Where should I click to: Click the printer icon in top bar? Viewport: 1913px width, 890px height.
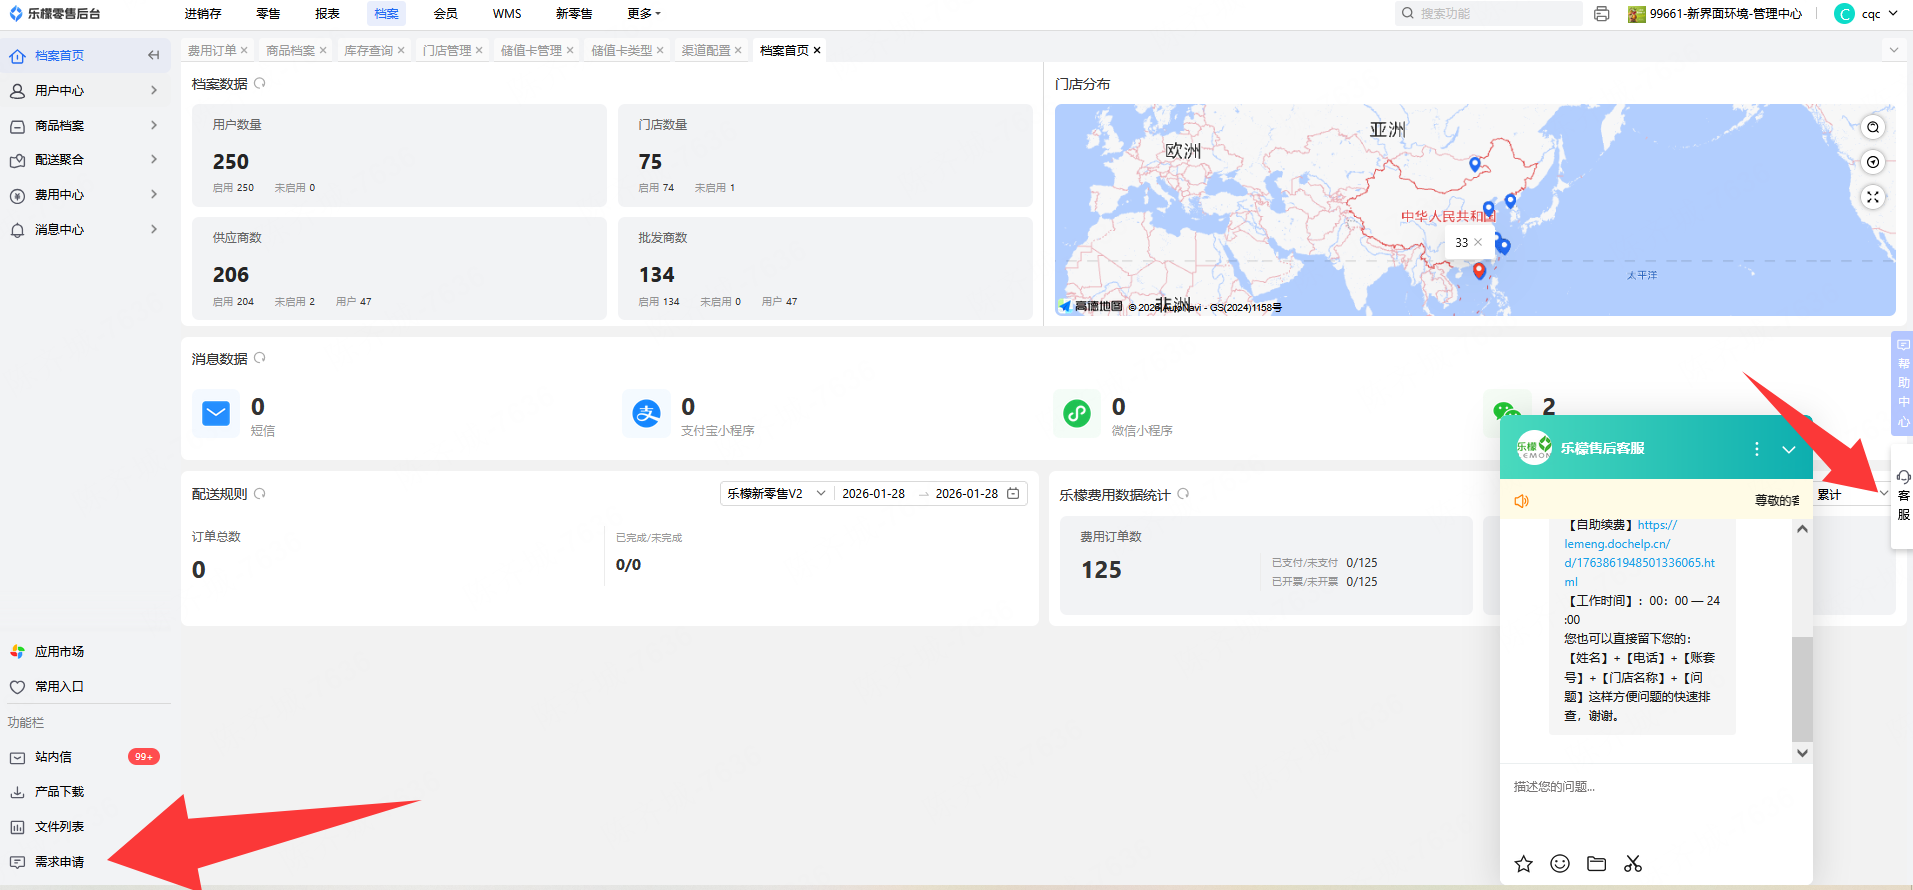click(x=1601, y=14)
